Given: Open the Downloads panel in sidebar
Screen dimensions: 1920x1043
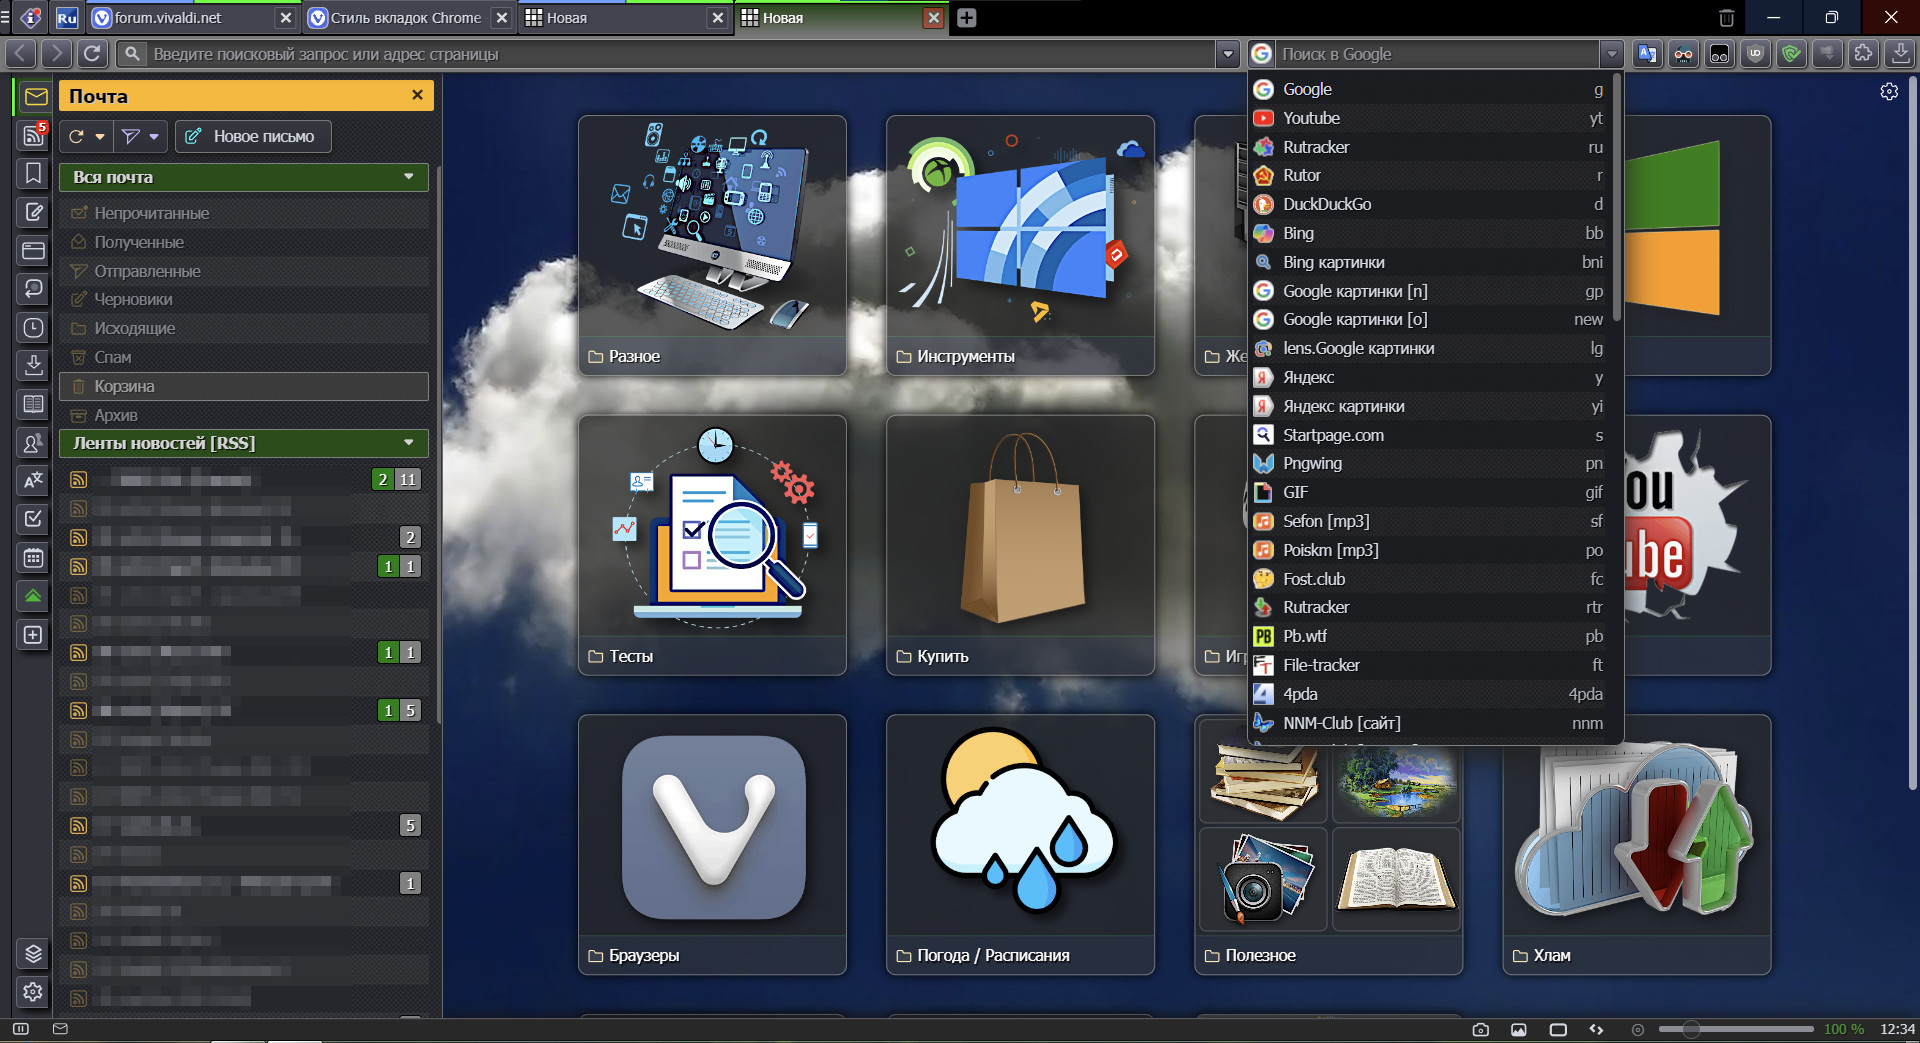Looking at the screenshot, I should (x=33, y=365).
